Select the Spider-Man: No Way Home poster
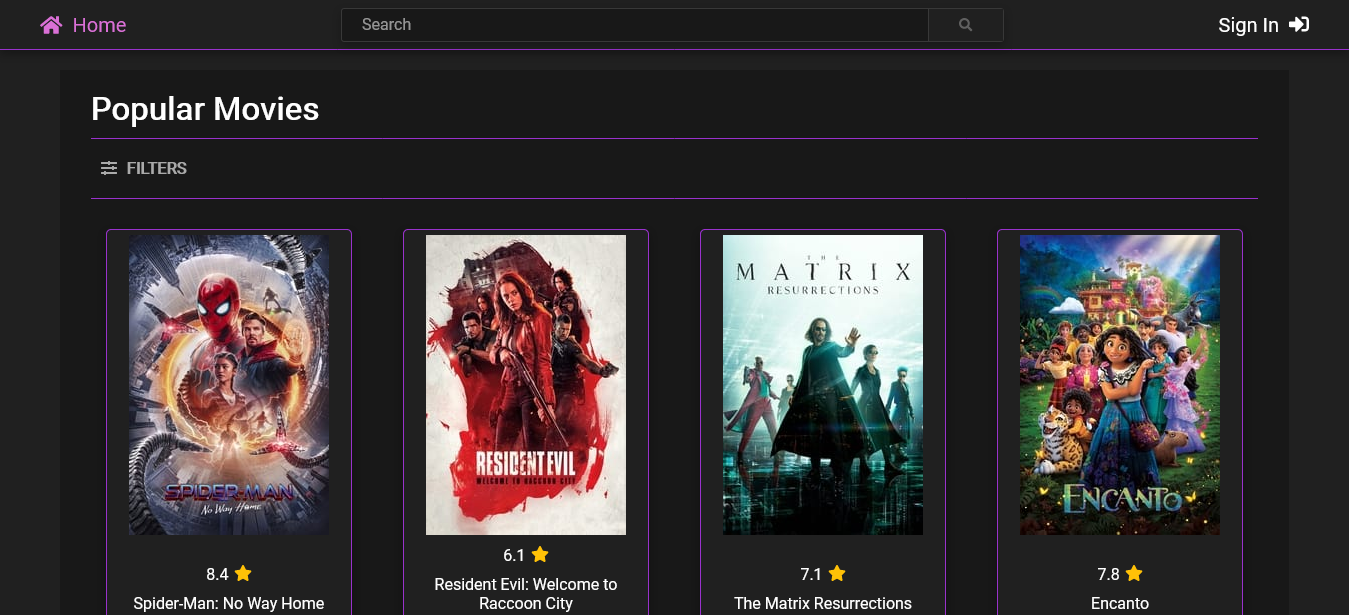 (228, 384)
